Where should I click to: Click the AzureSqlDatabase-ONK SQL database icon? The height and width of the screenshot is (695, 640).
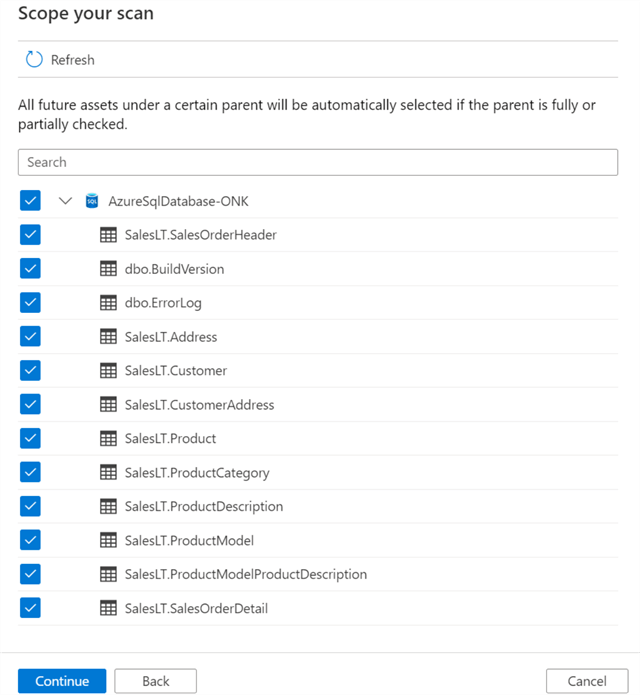(x=92, y=201)
